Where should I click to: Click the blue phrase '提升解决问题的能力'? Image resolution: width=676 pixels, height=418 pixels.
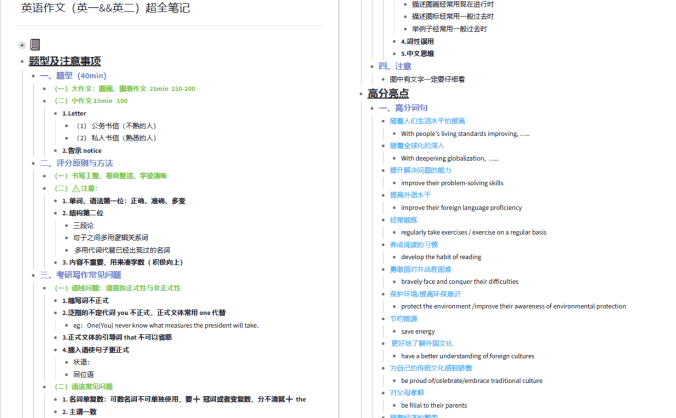pyautogui.click(x=420, y=170)
